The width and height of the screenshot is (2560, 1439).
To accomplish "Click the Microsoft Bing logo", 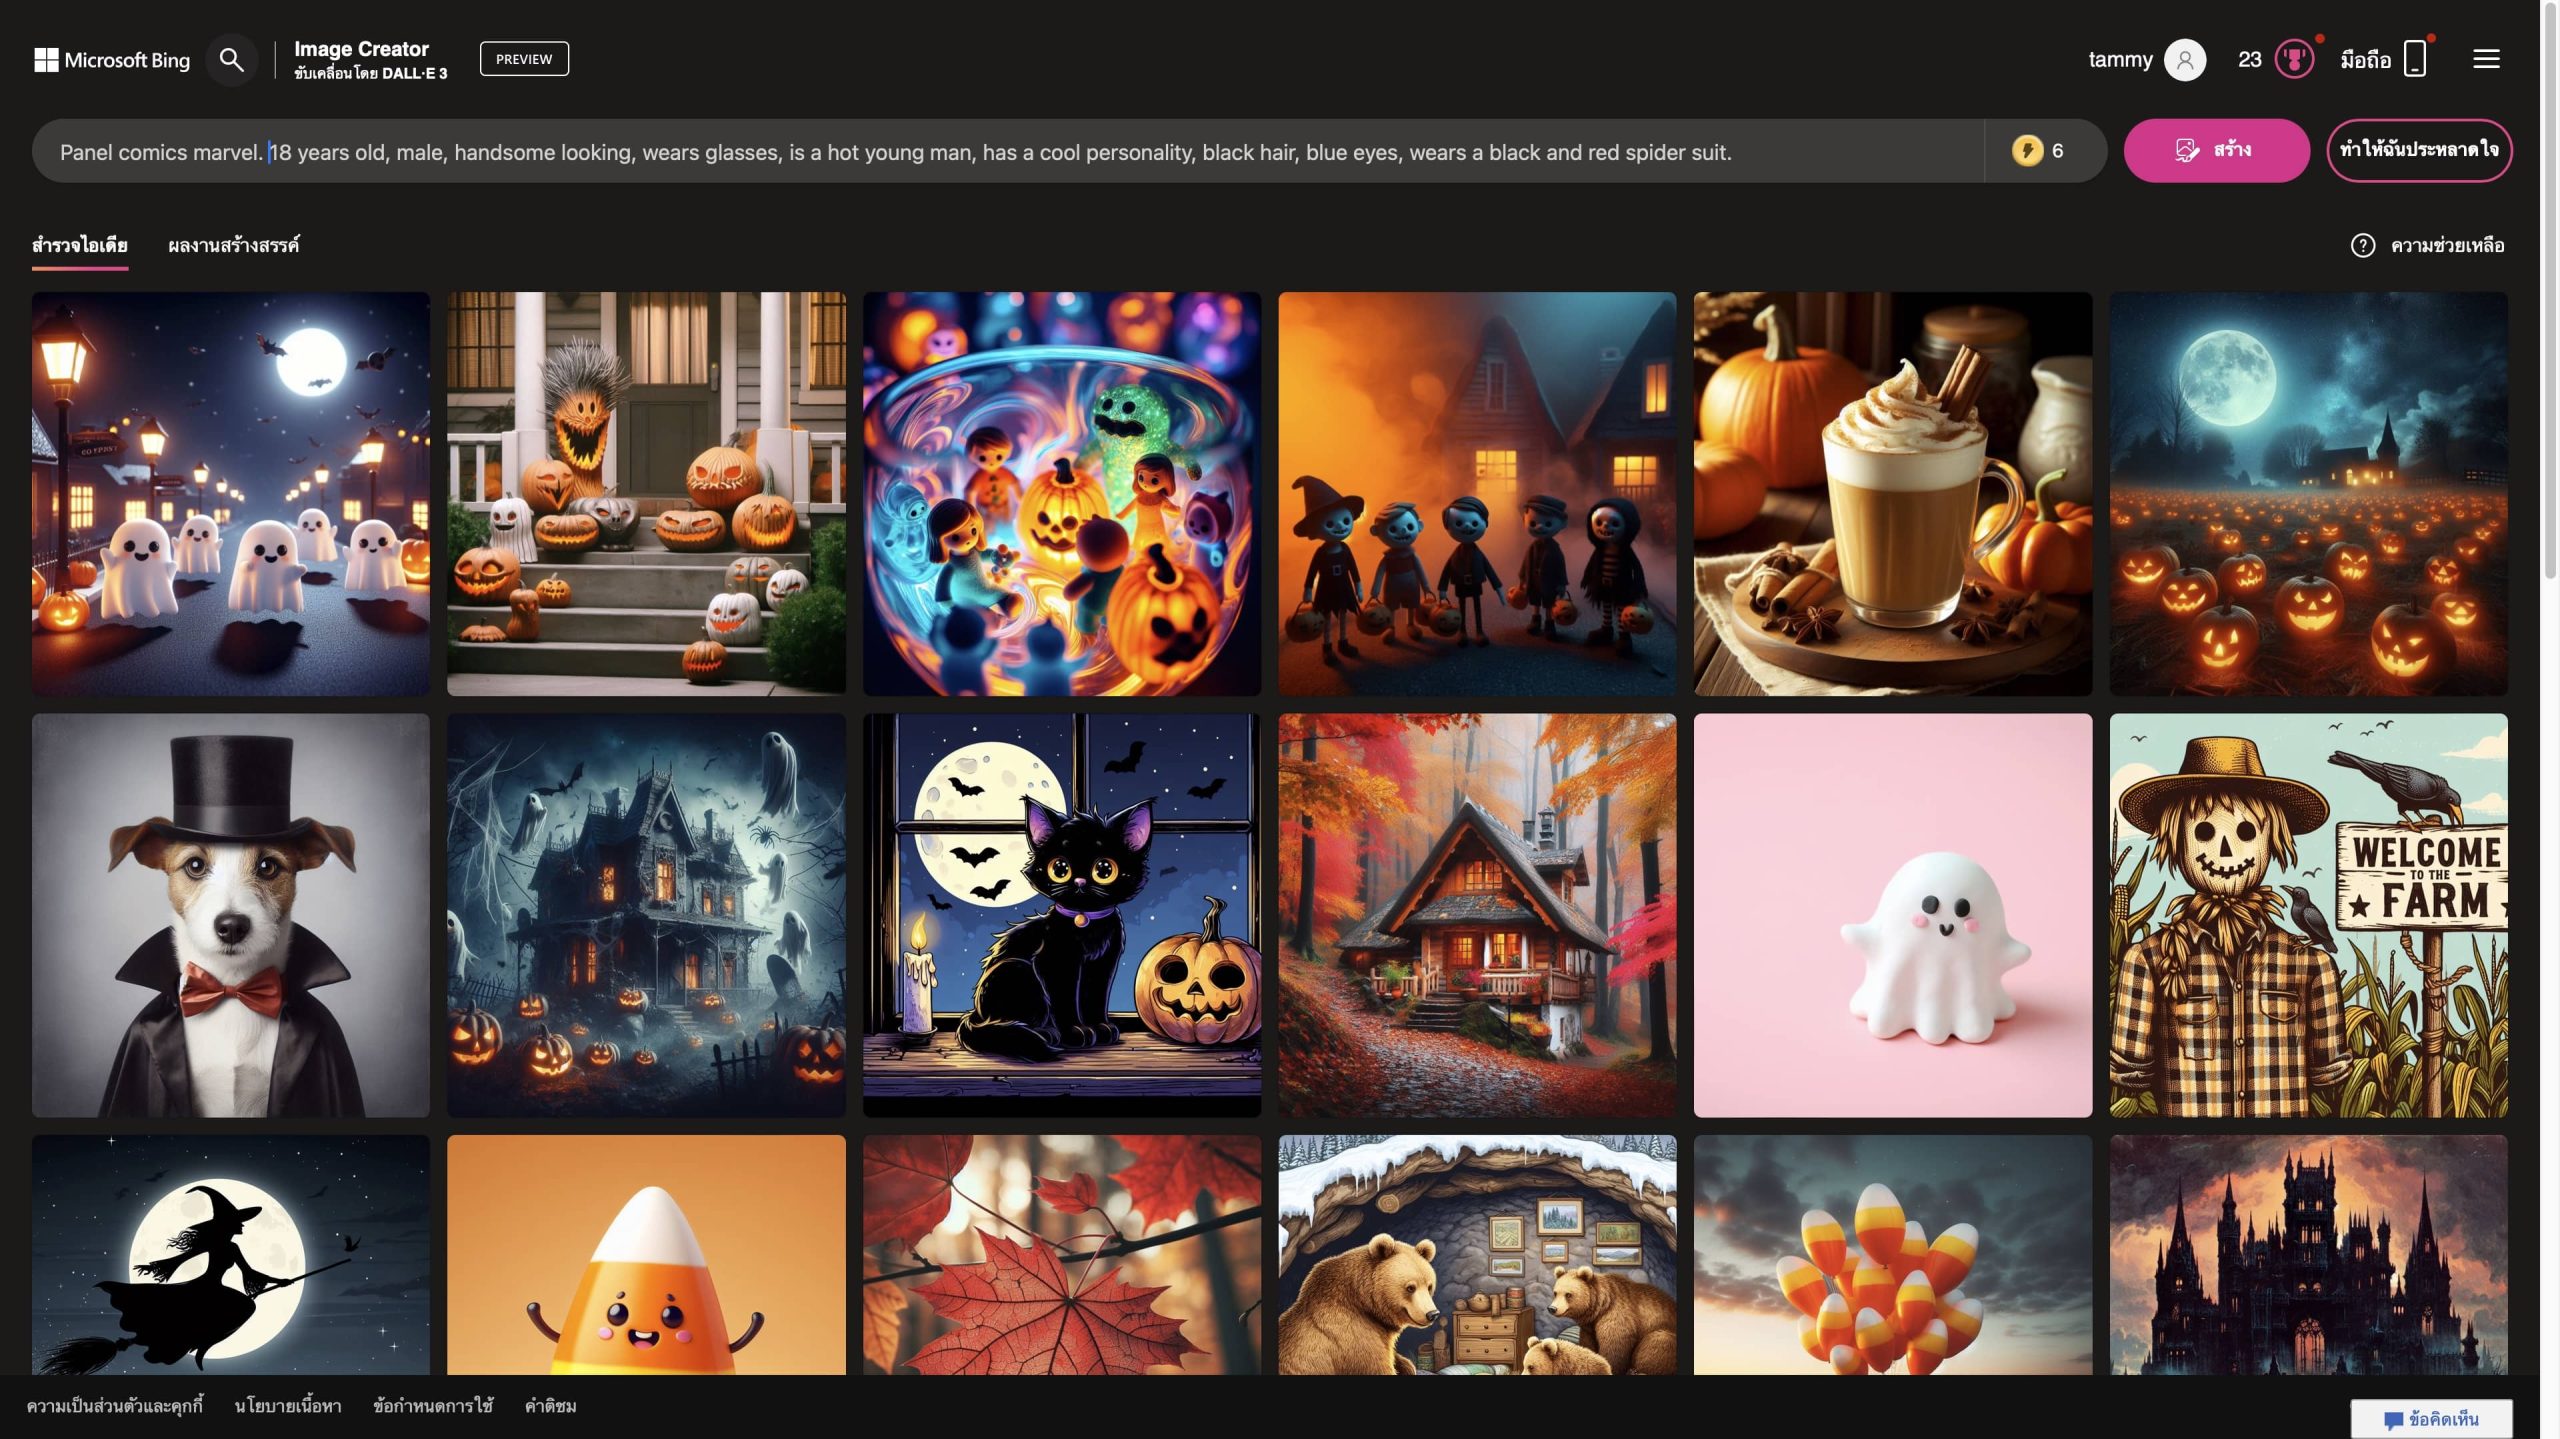I will tap(112, 60).
